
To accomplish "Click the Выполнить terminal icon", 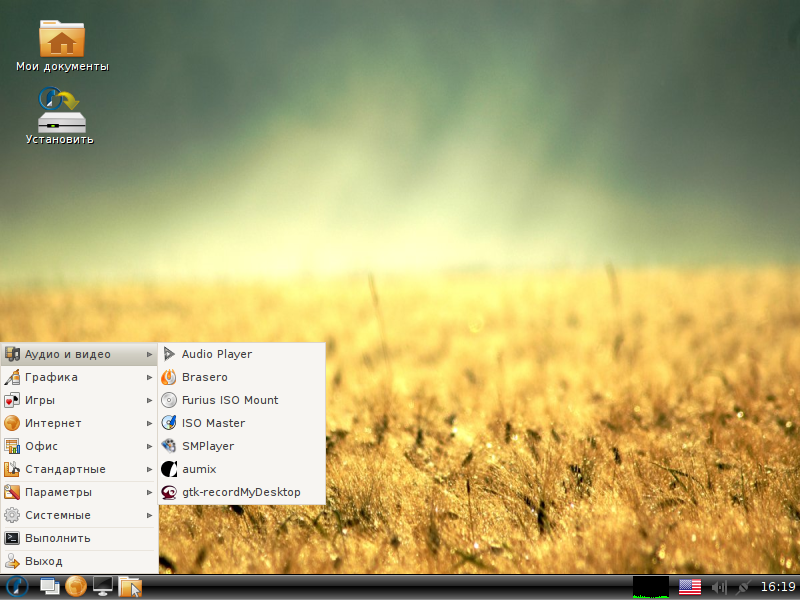I will coord(12,538).
